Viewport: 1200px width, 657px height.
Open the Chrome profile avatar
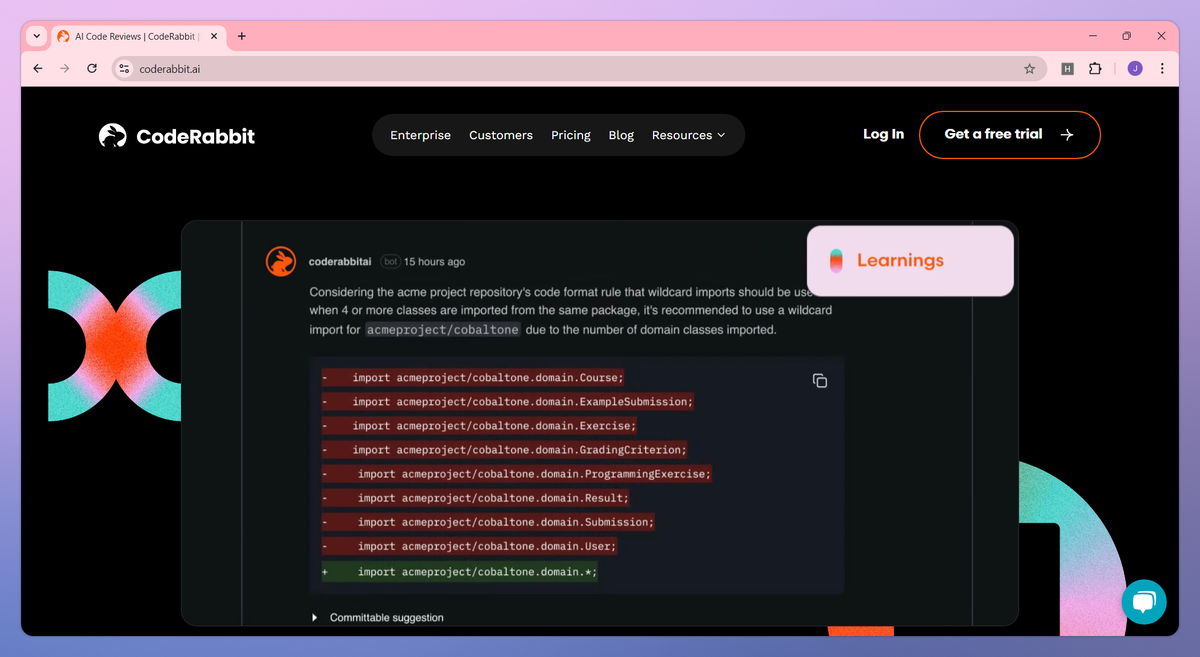(x=1135, y=69)
